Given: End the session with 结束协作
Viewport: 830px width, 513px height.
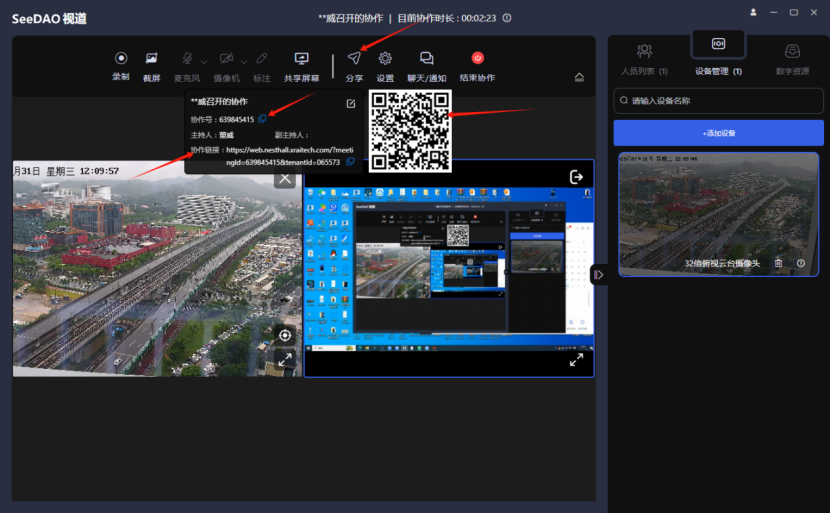Looking at the screenshot, I should click(x=477, y=66).
